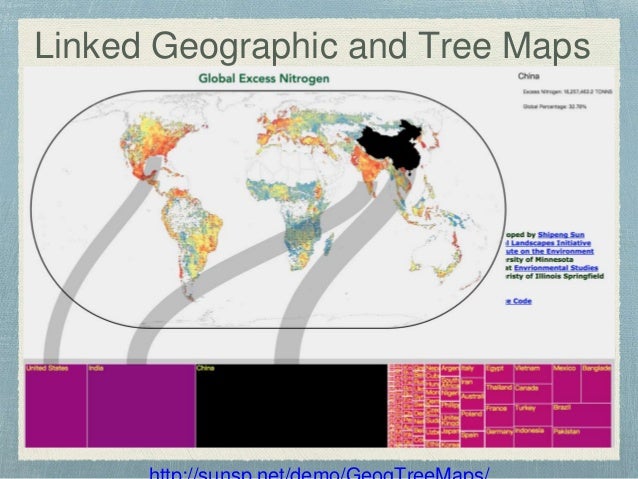Viewport: 638px width, 479px height.
Task: Choose the Canada treemap cell
Action: (533, 394)
